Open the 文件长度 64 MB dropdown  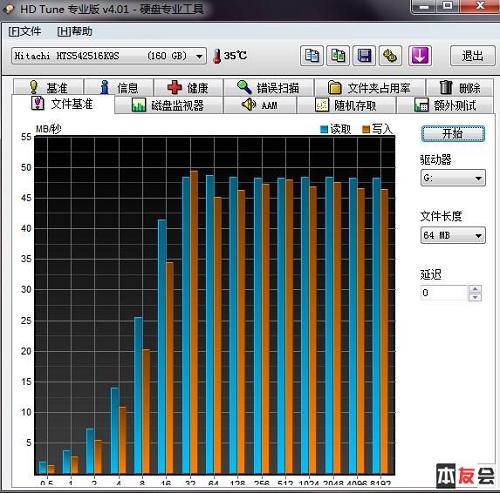(453, 235)
